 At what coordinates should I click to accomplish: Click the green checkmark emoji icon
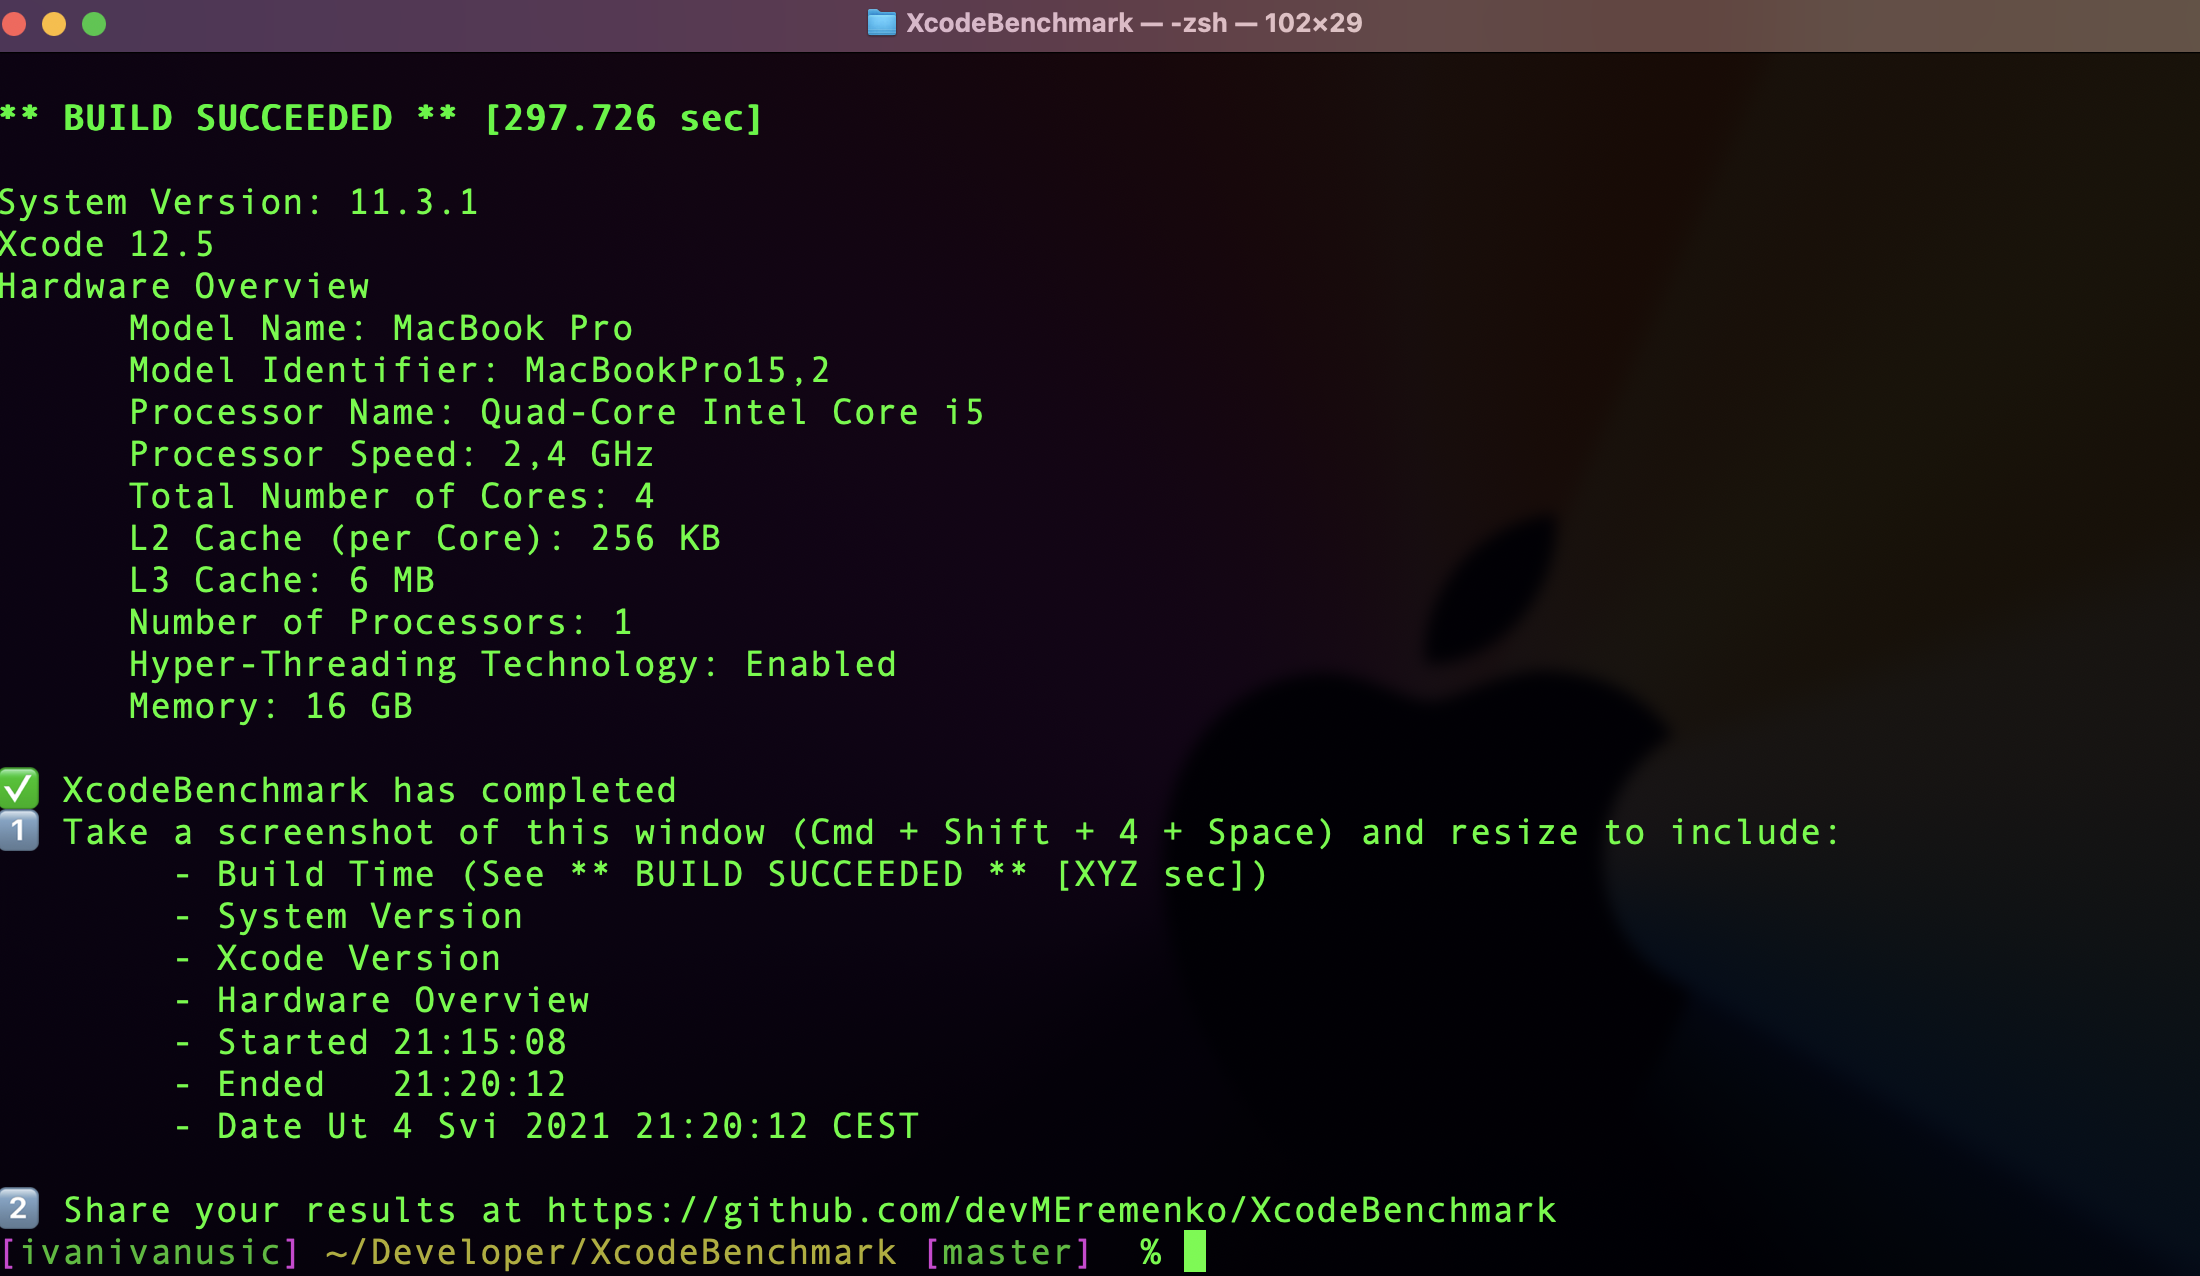pyautogui.click(x=19, y=790)
